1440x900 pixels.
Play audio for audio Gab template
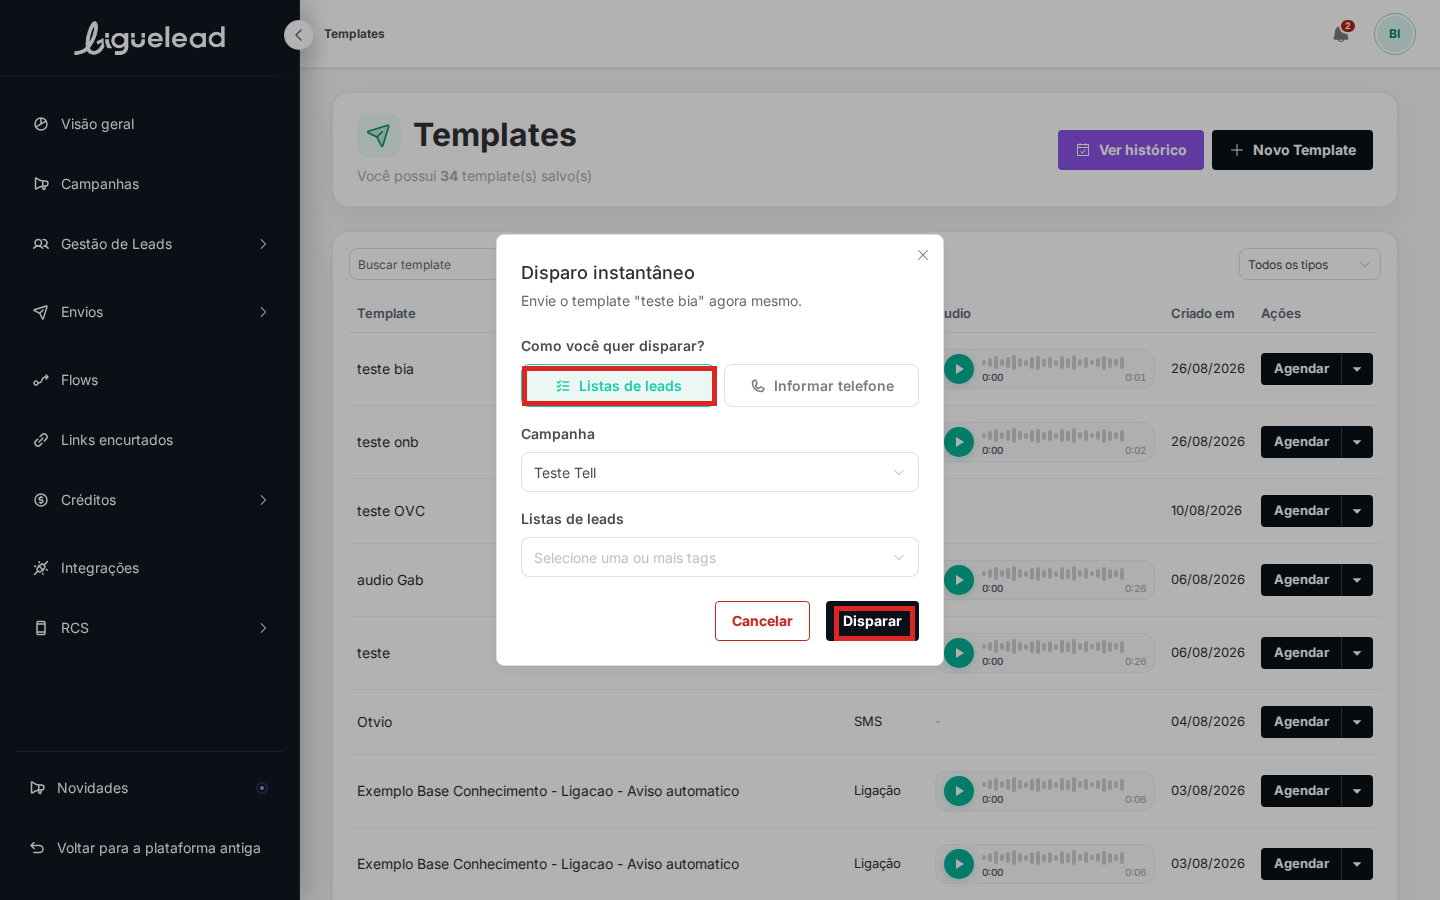click(x=959, y=580)
